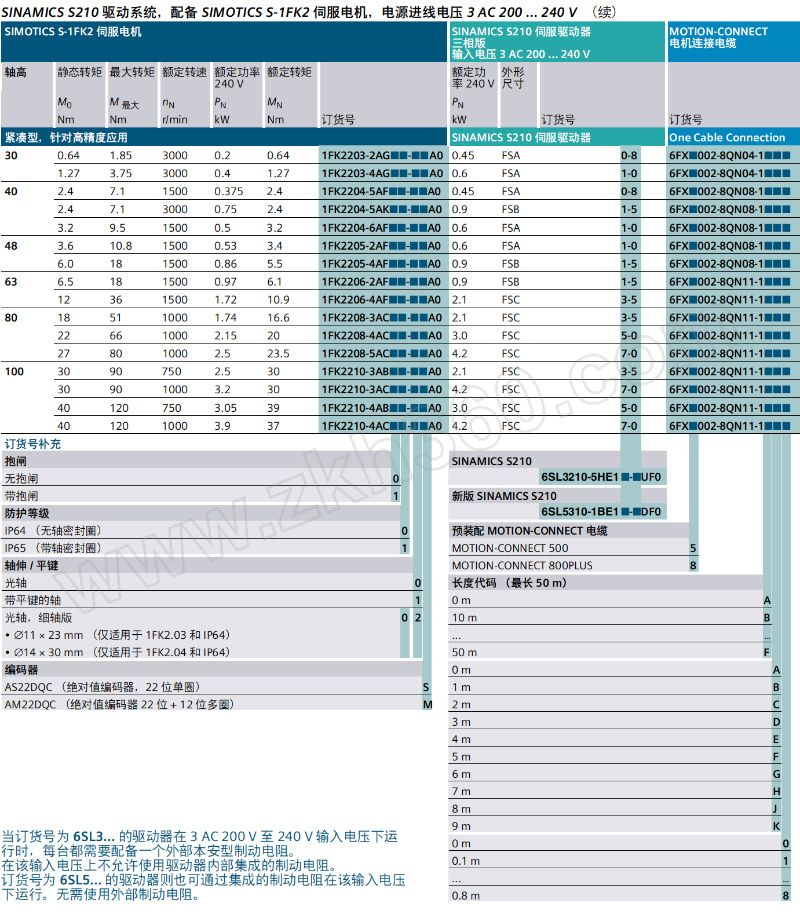Choose the MOTION-CONNECT 500 cable row
Image resolution: width=800 pixels, height=918 pixels.
pos(510,548)
